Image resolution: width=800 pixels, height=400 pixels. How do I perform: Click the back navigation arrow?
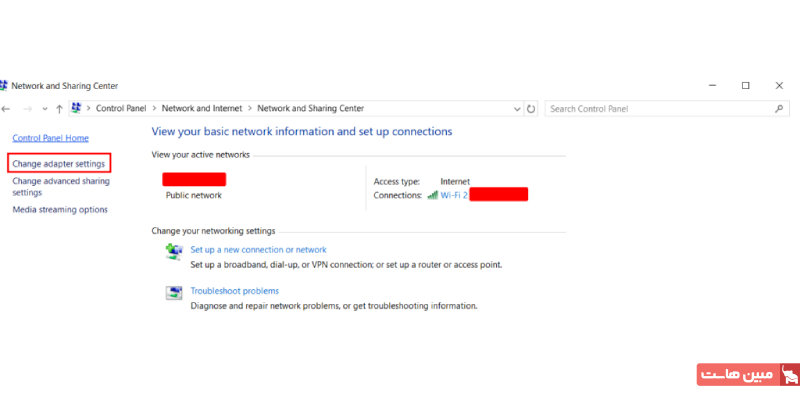pyautogui.click(x=7, y=108)
